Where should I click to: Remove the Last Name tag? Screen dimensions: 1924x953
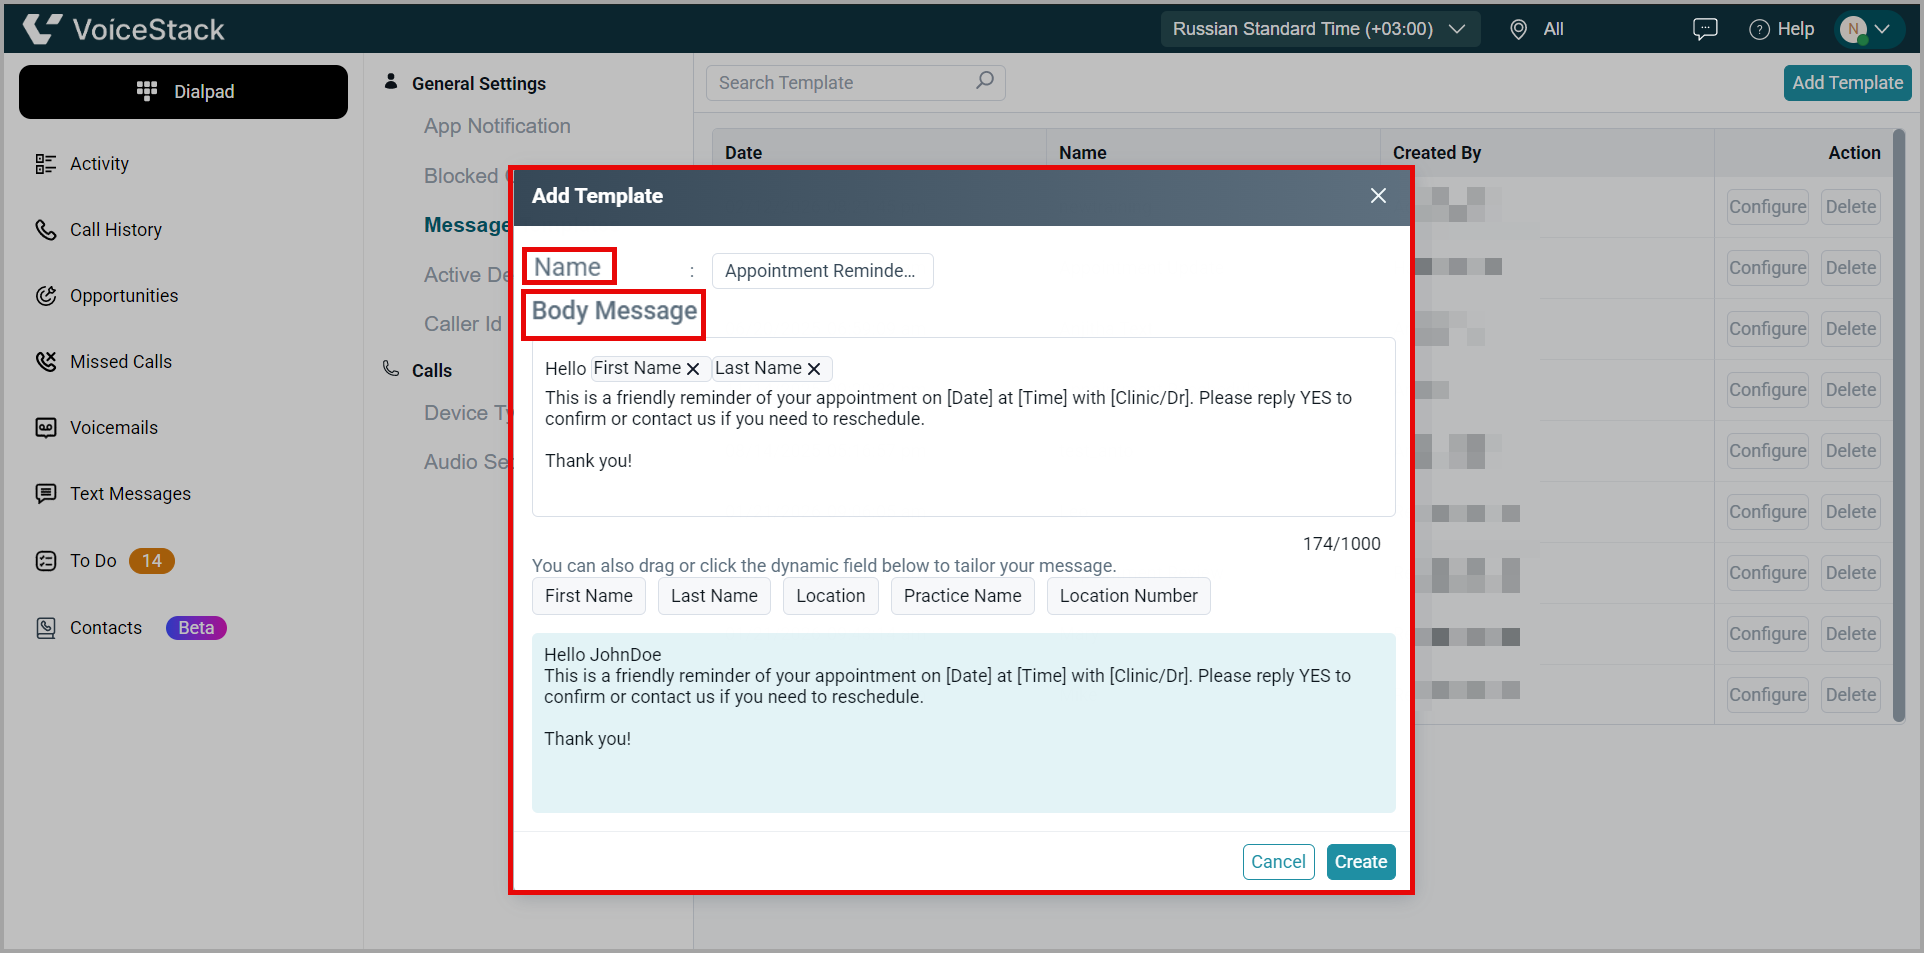[814, 369]
